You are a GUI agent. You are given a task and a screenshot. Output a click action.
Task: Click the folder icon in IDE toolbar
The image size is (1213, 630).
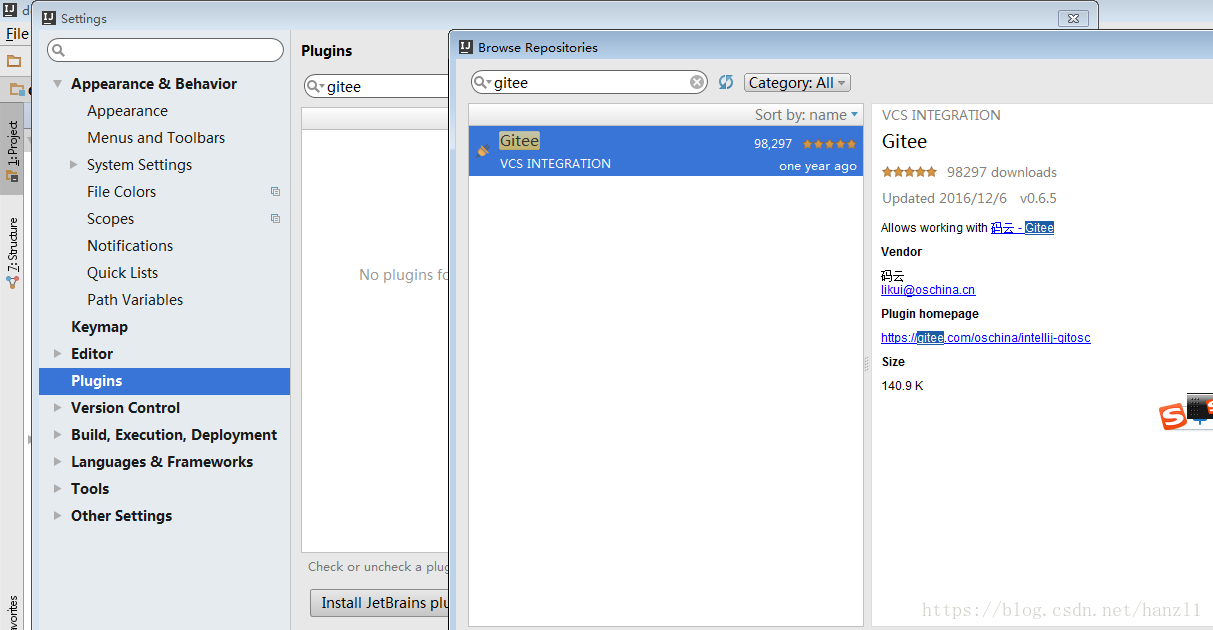click(14, 61)
